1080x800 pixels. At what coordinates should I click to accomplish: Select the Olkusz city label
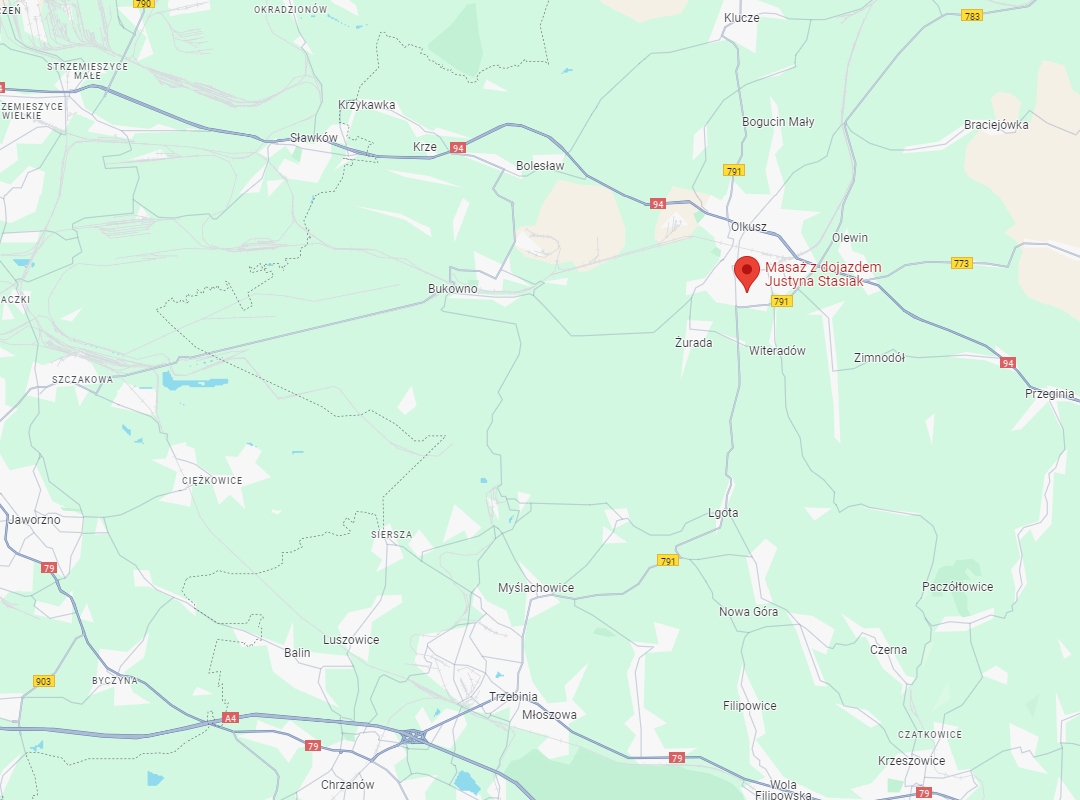coord(749,227)
